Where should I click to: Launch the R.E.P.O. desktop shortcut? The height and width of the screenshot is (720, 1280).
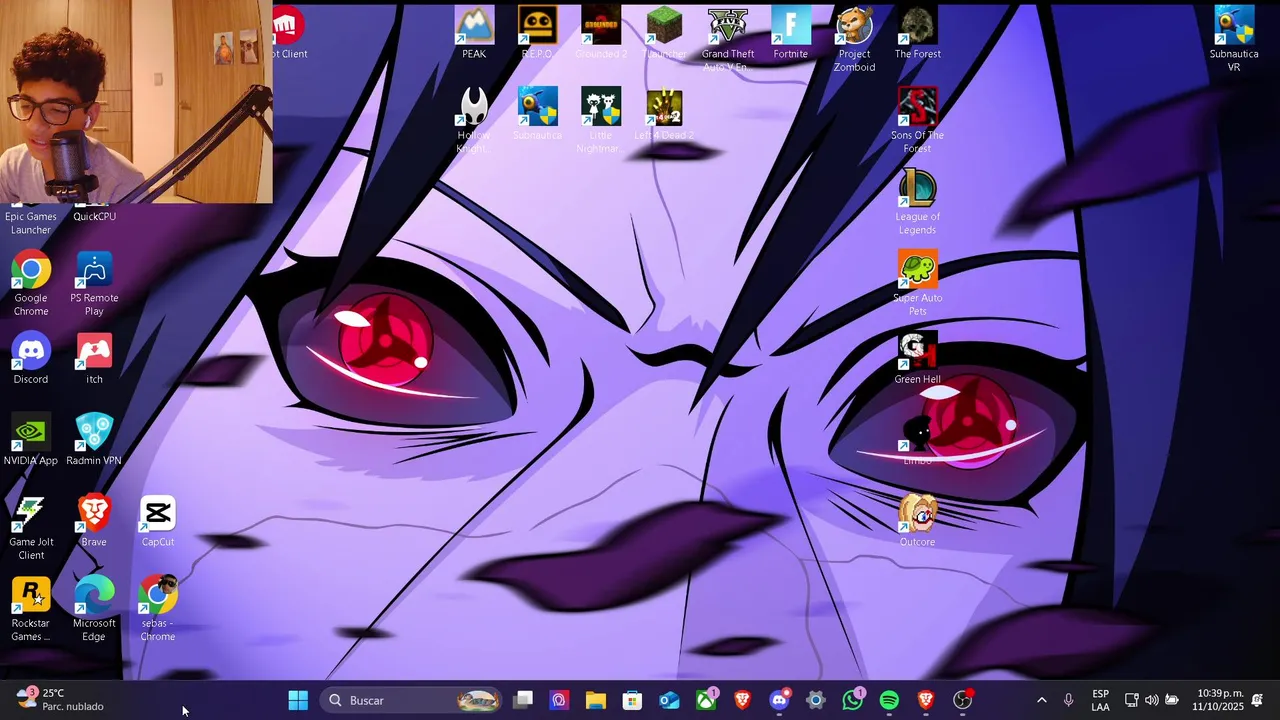coord(537,31)
